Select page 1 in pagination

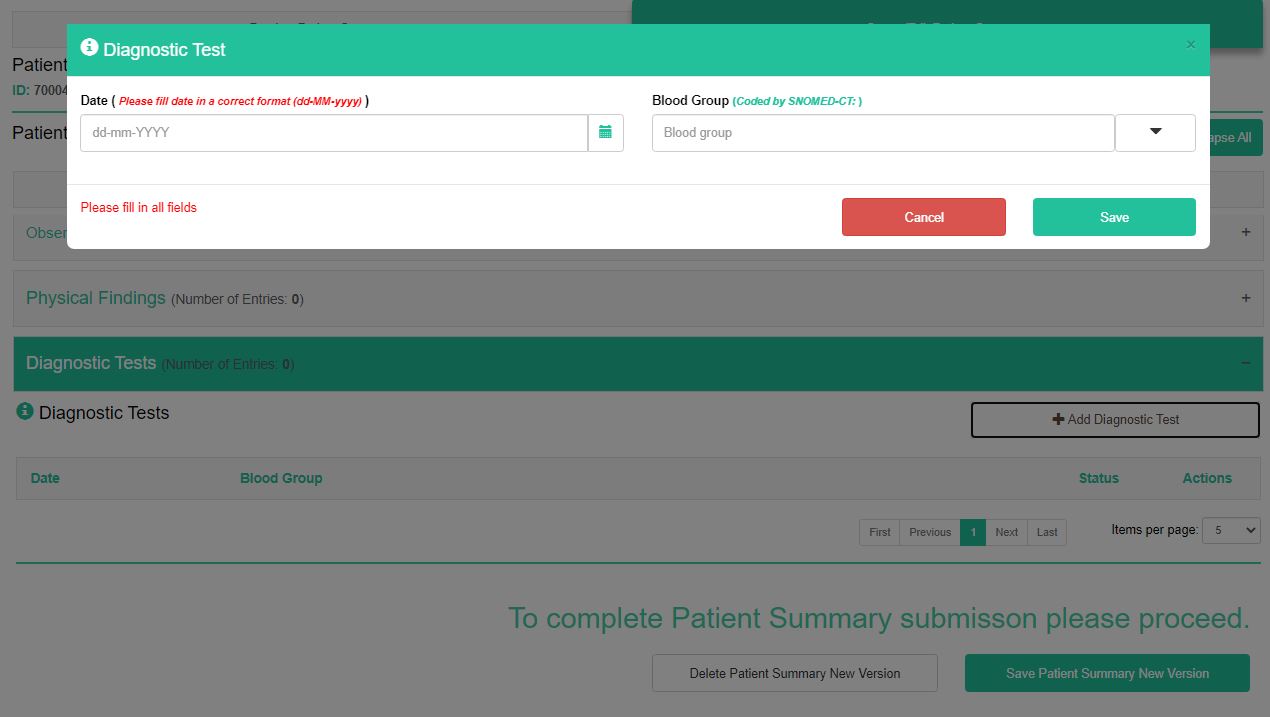(x=972, y=532)
